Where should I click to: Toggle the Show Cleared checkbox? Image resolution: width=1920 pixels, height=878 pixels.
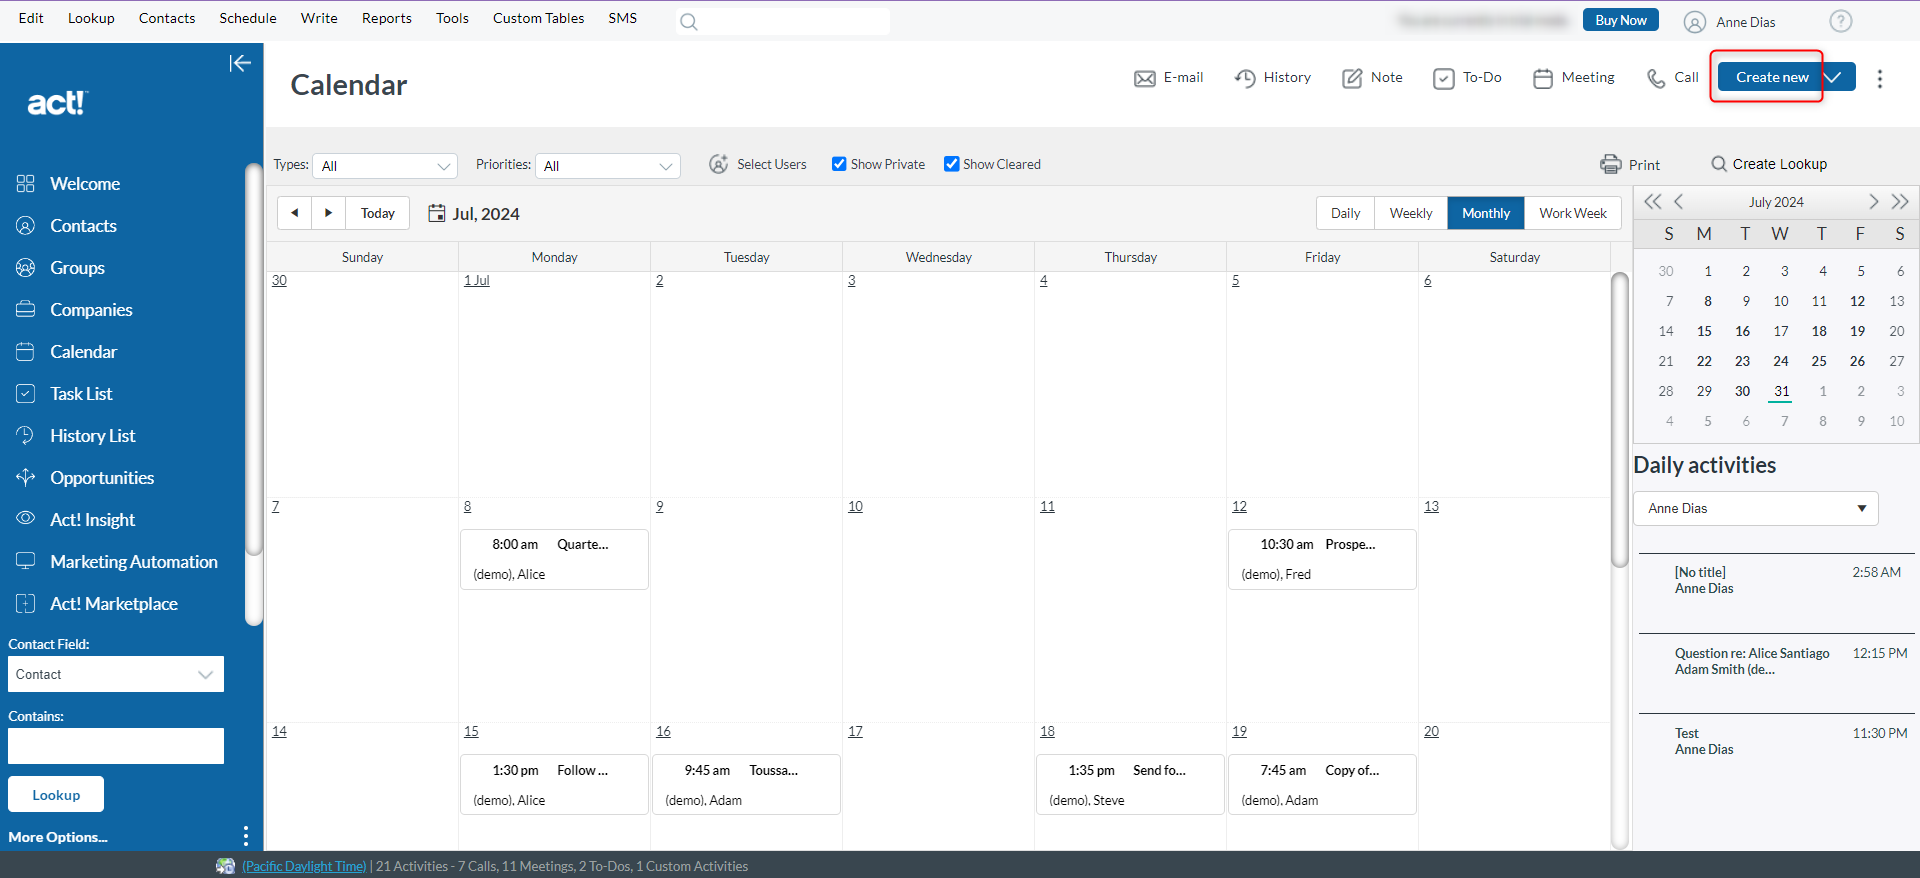951,164
